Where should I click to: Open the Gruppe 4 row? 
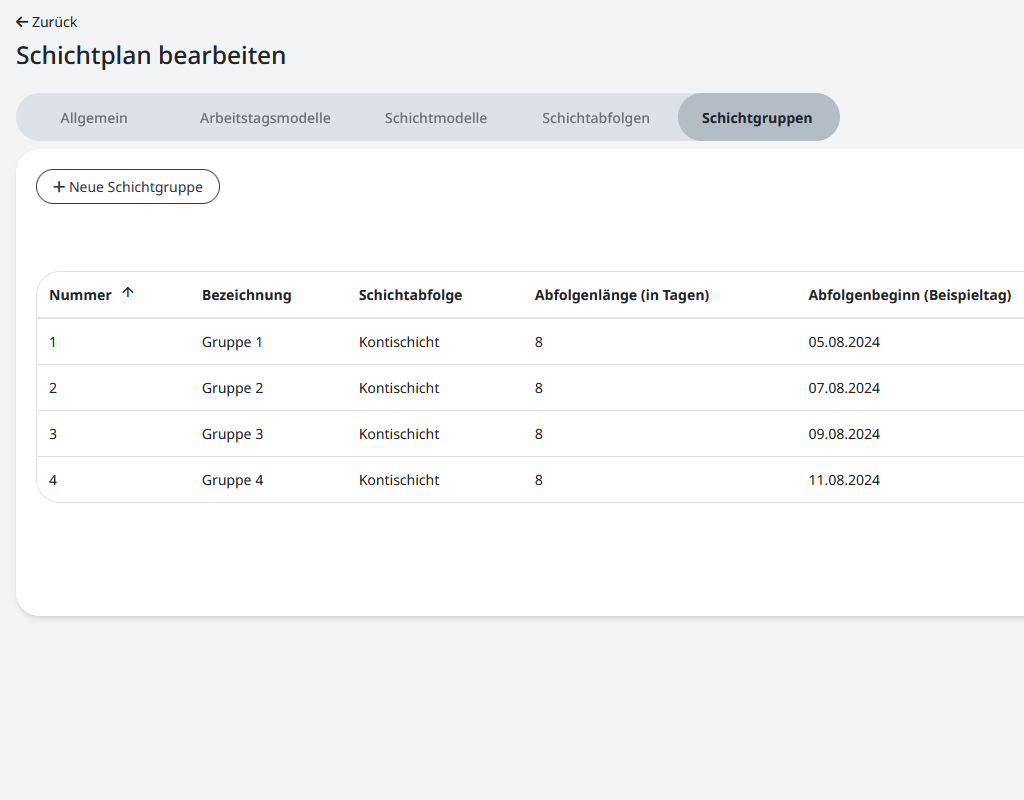232,480
